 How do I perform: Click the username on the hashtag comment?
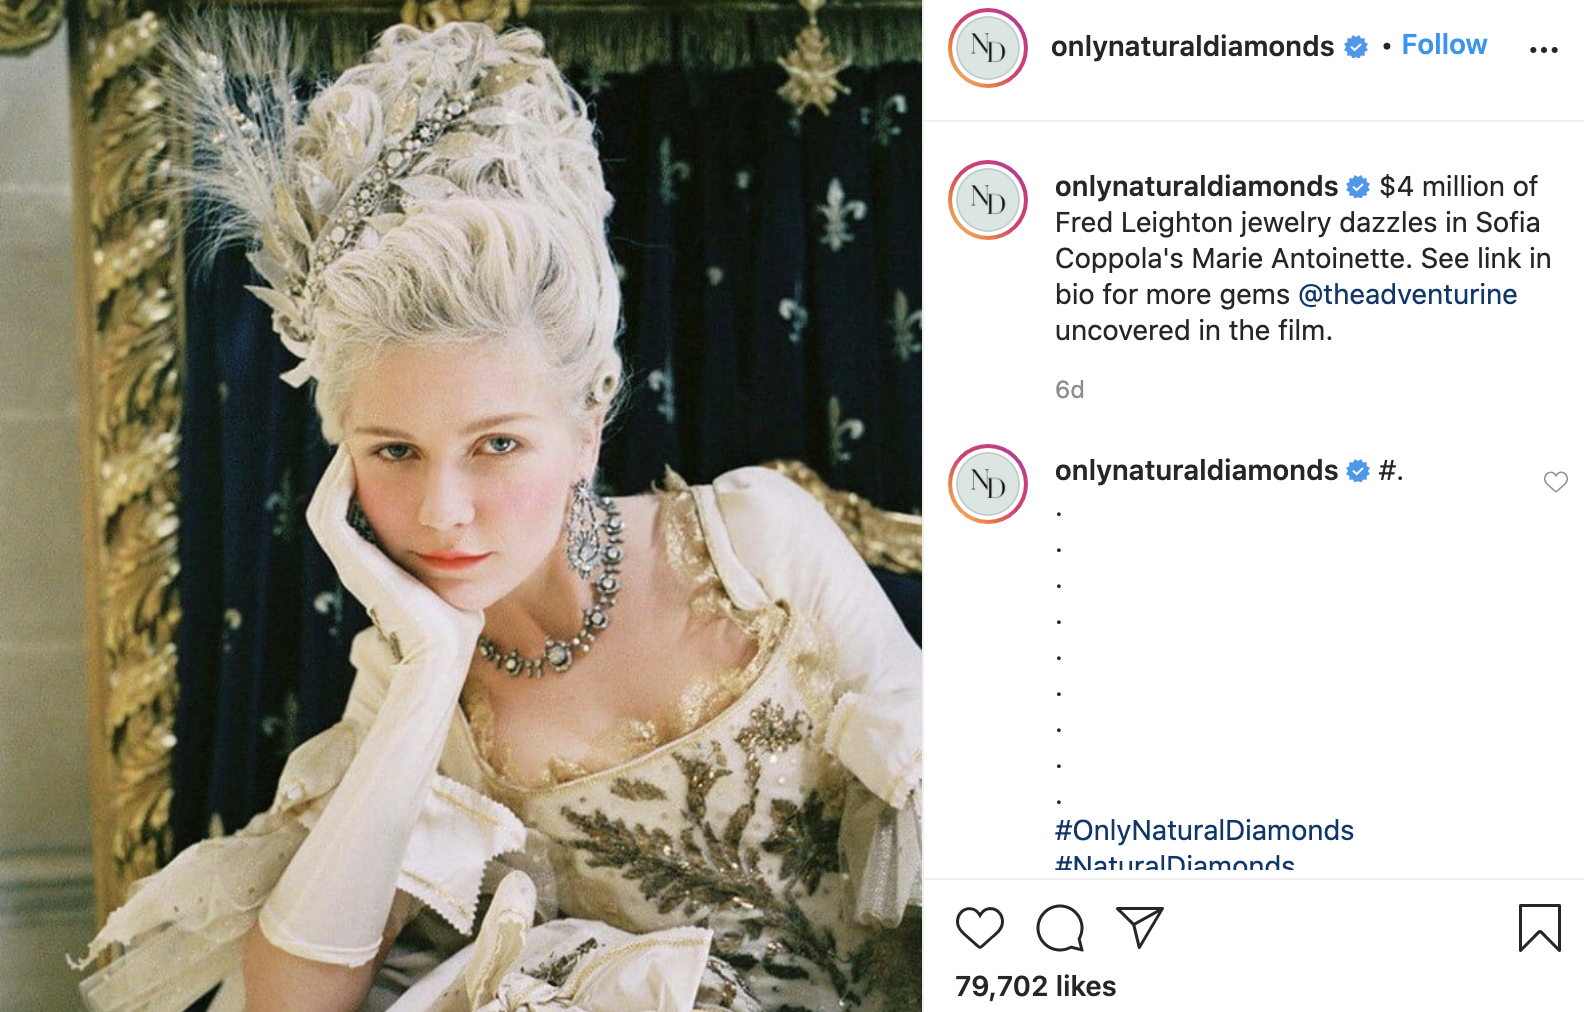coord(1196,470)
